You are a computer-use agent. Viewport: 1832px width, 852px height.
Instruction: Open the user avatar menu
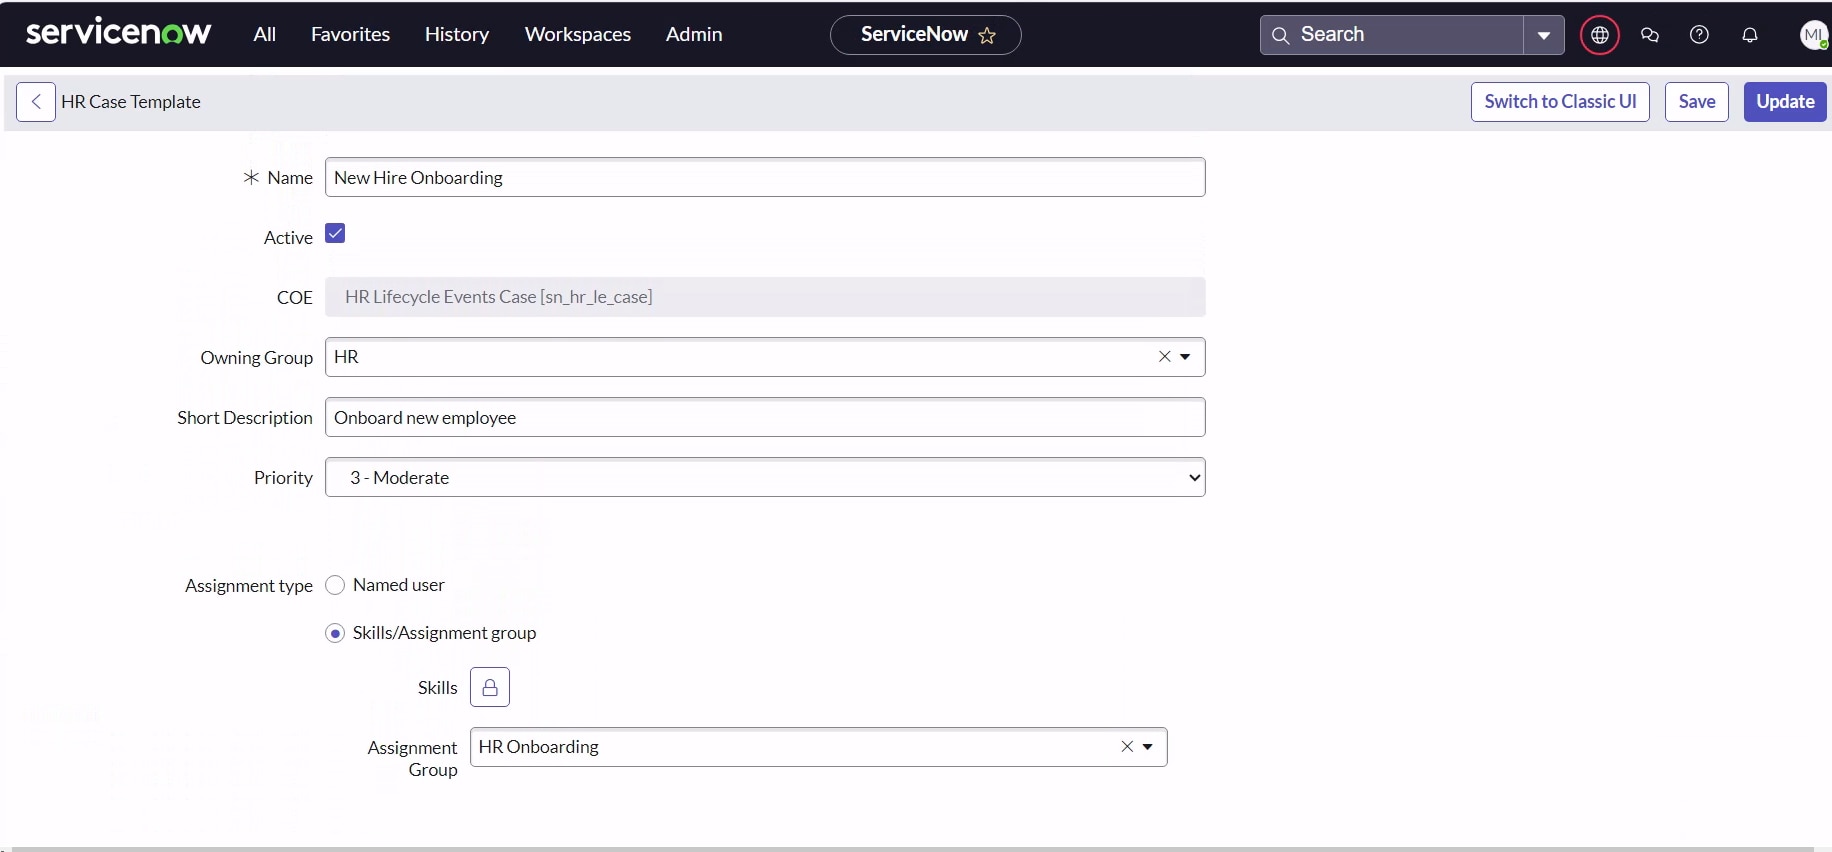[x=1813, y=35]
